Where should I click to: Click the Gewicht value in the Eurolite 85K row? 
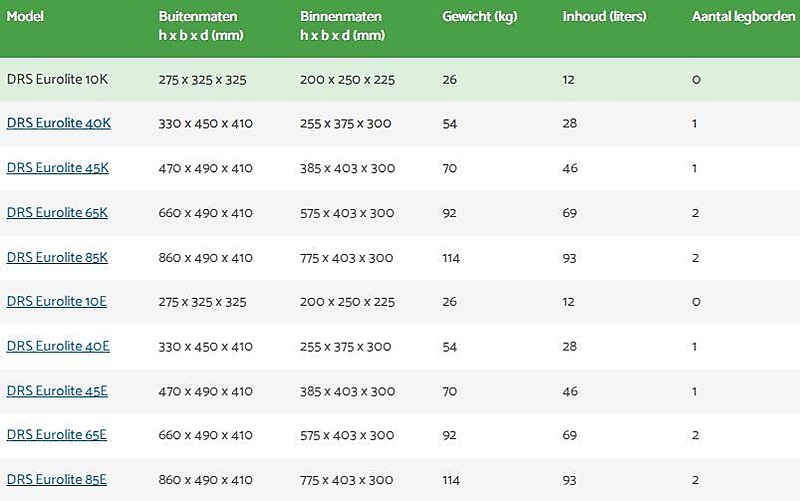[451, 258]
